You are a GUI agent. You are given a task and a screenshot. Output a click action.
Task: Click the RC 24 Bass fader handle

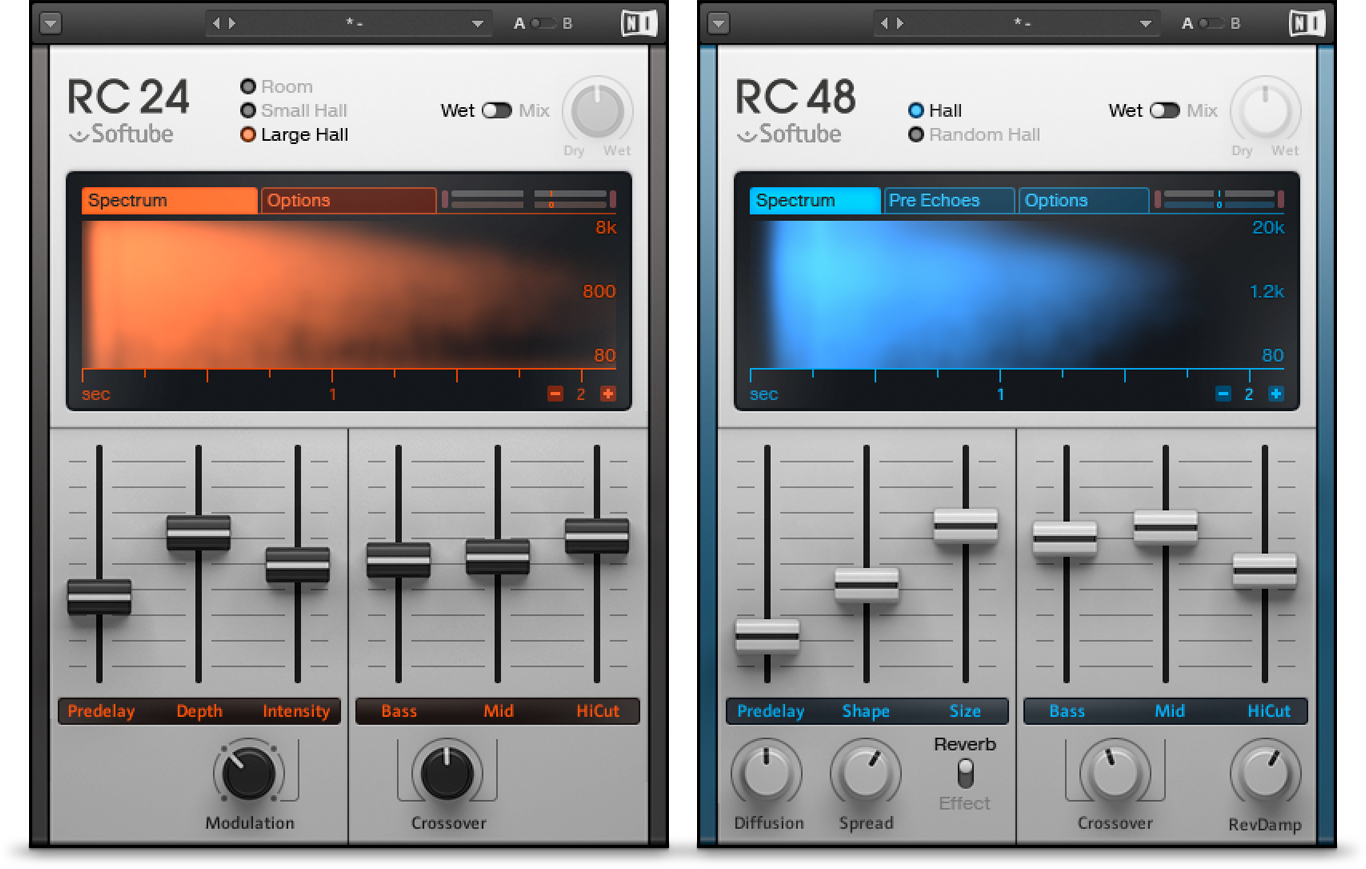398,560
